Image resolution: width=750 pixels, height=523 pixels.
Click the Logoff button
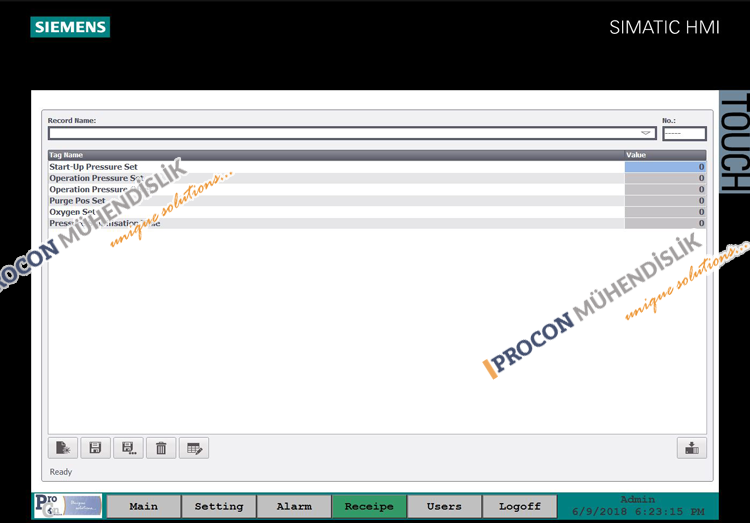(x=520, y=506)
